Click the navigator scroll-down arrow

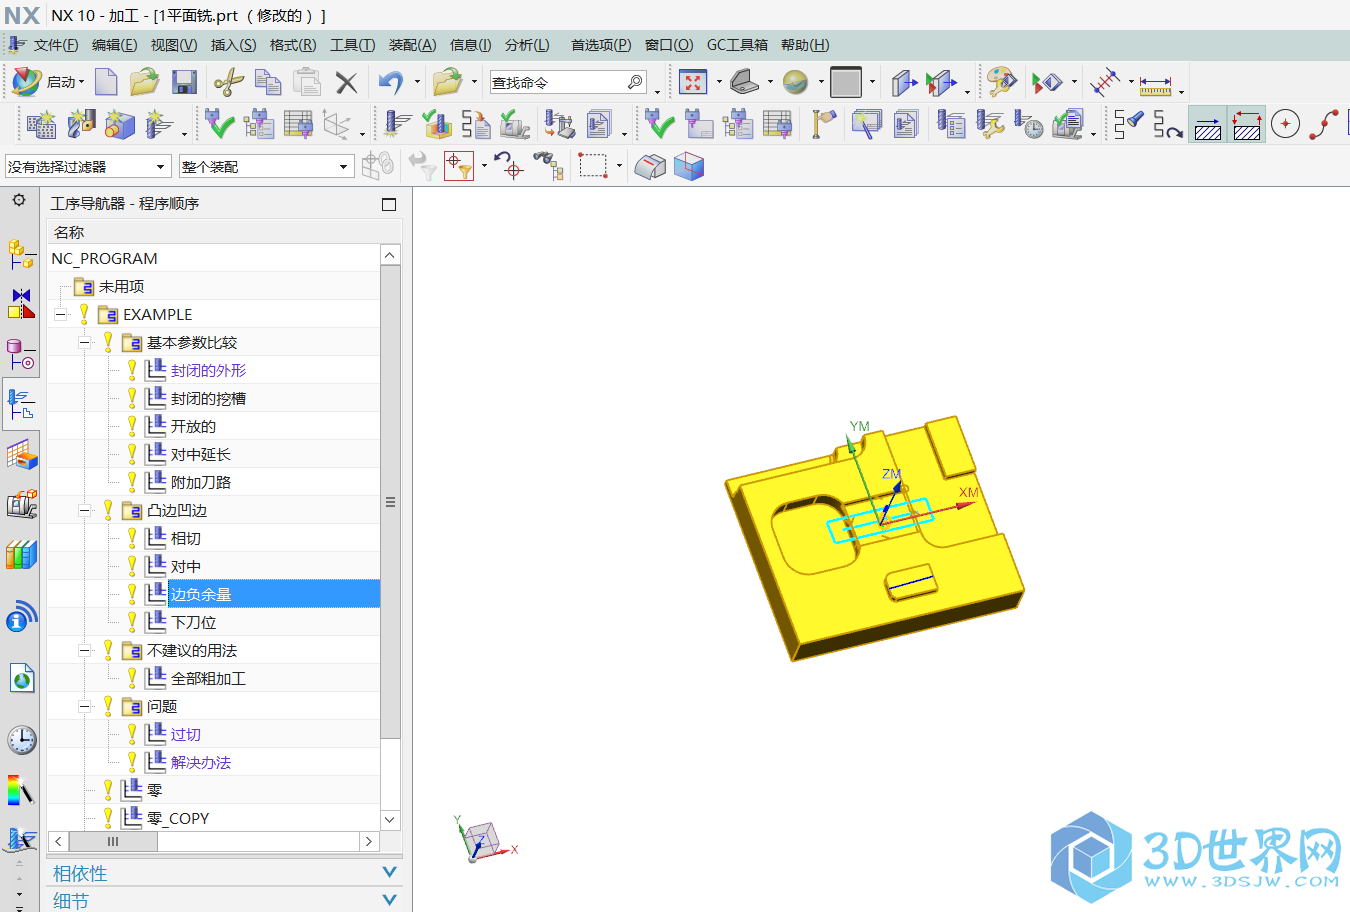(390, 820)
